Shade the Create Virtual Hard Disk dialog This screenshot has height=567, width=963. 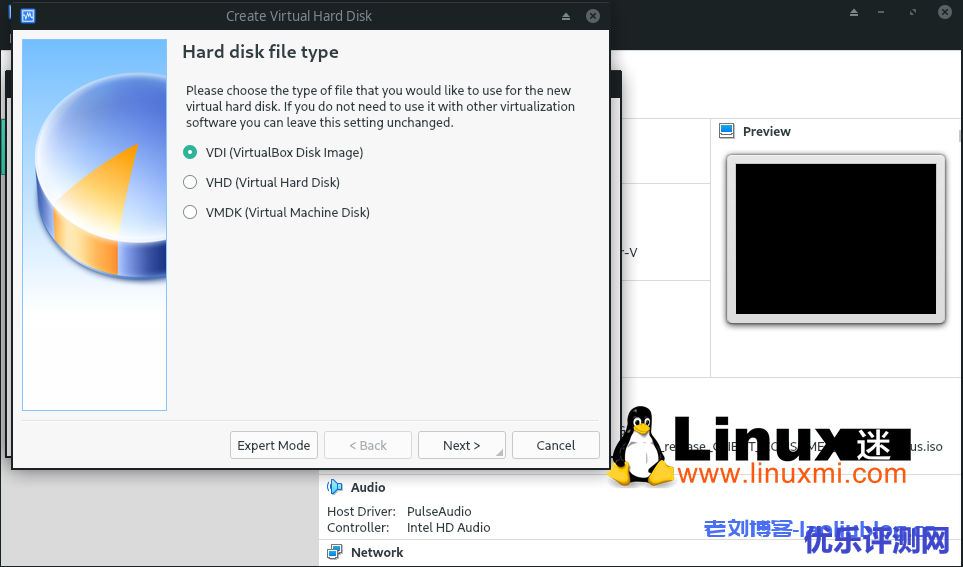click(x=566, y=16)
